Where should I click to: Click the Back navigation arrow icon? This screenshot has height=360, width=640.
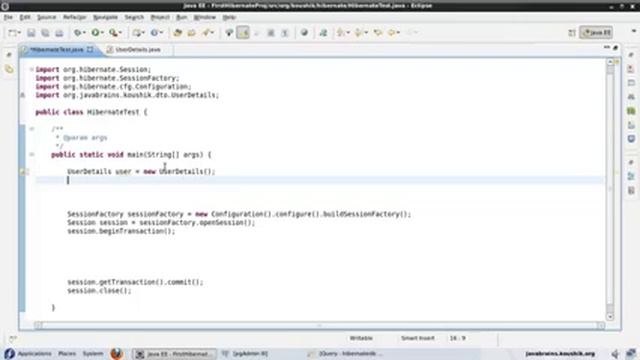tap(392, 33)
